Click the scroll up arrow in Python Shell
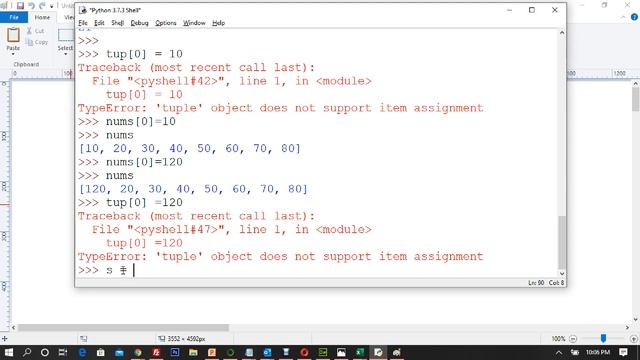 click(562, 33)
